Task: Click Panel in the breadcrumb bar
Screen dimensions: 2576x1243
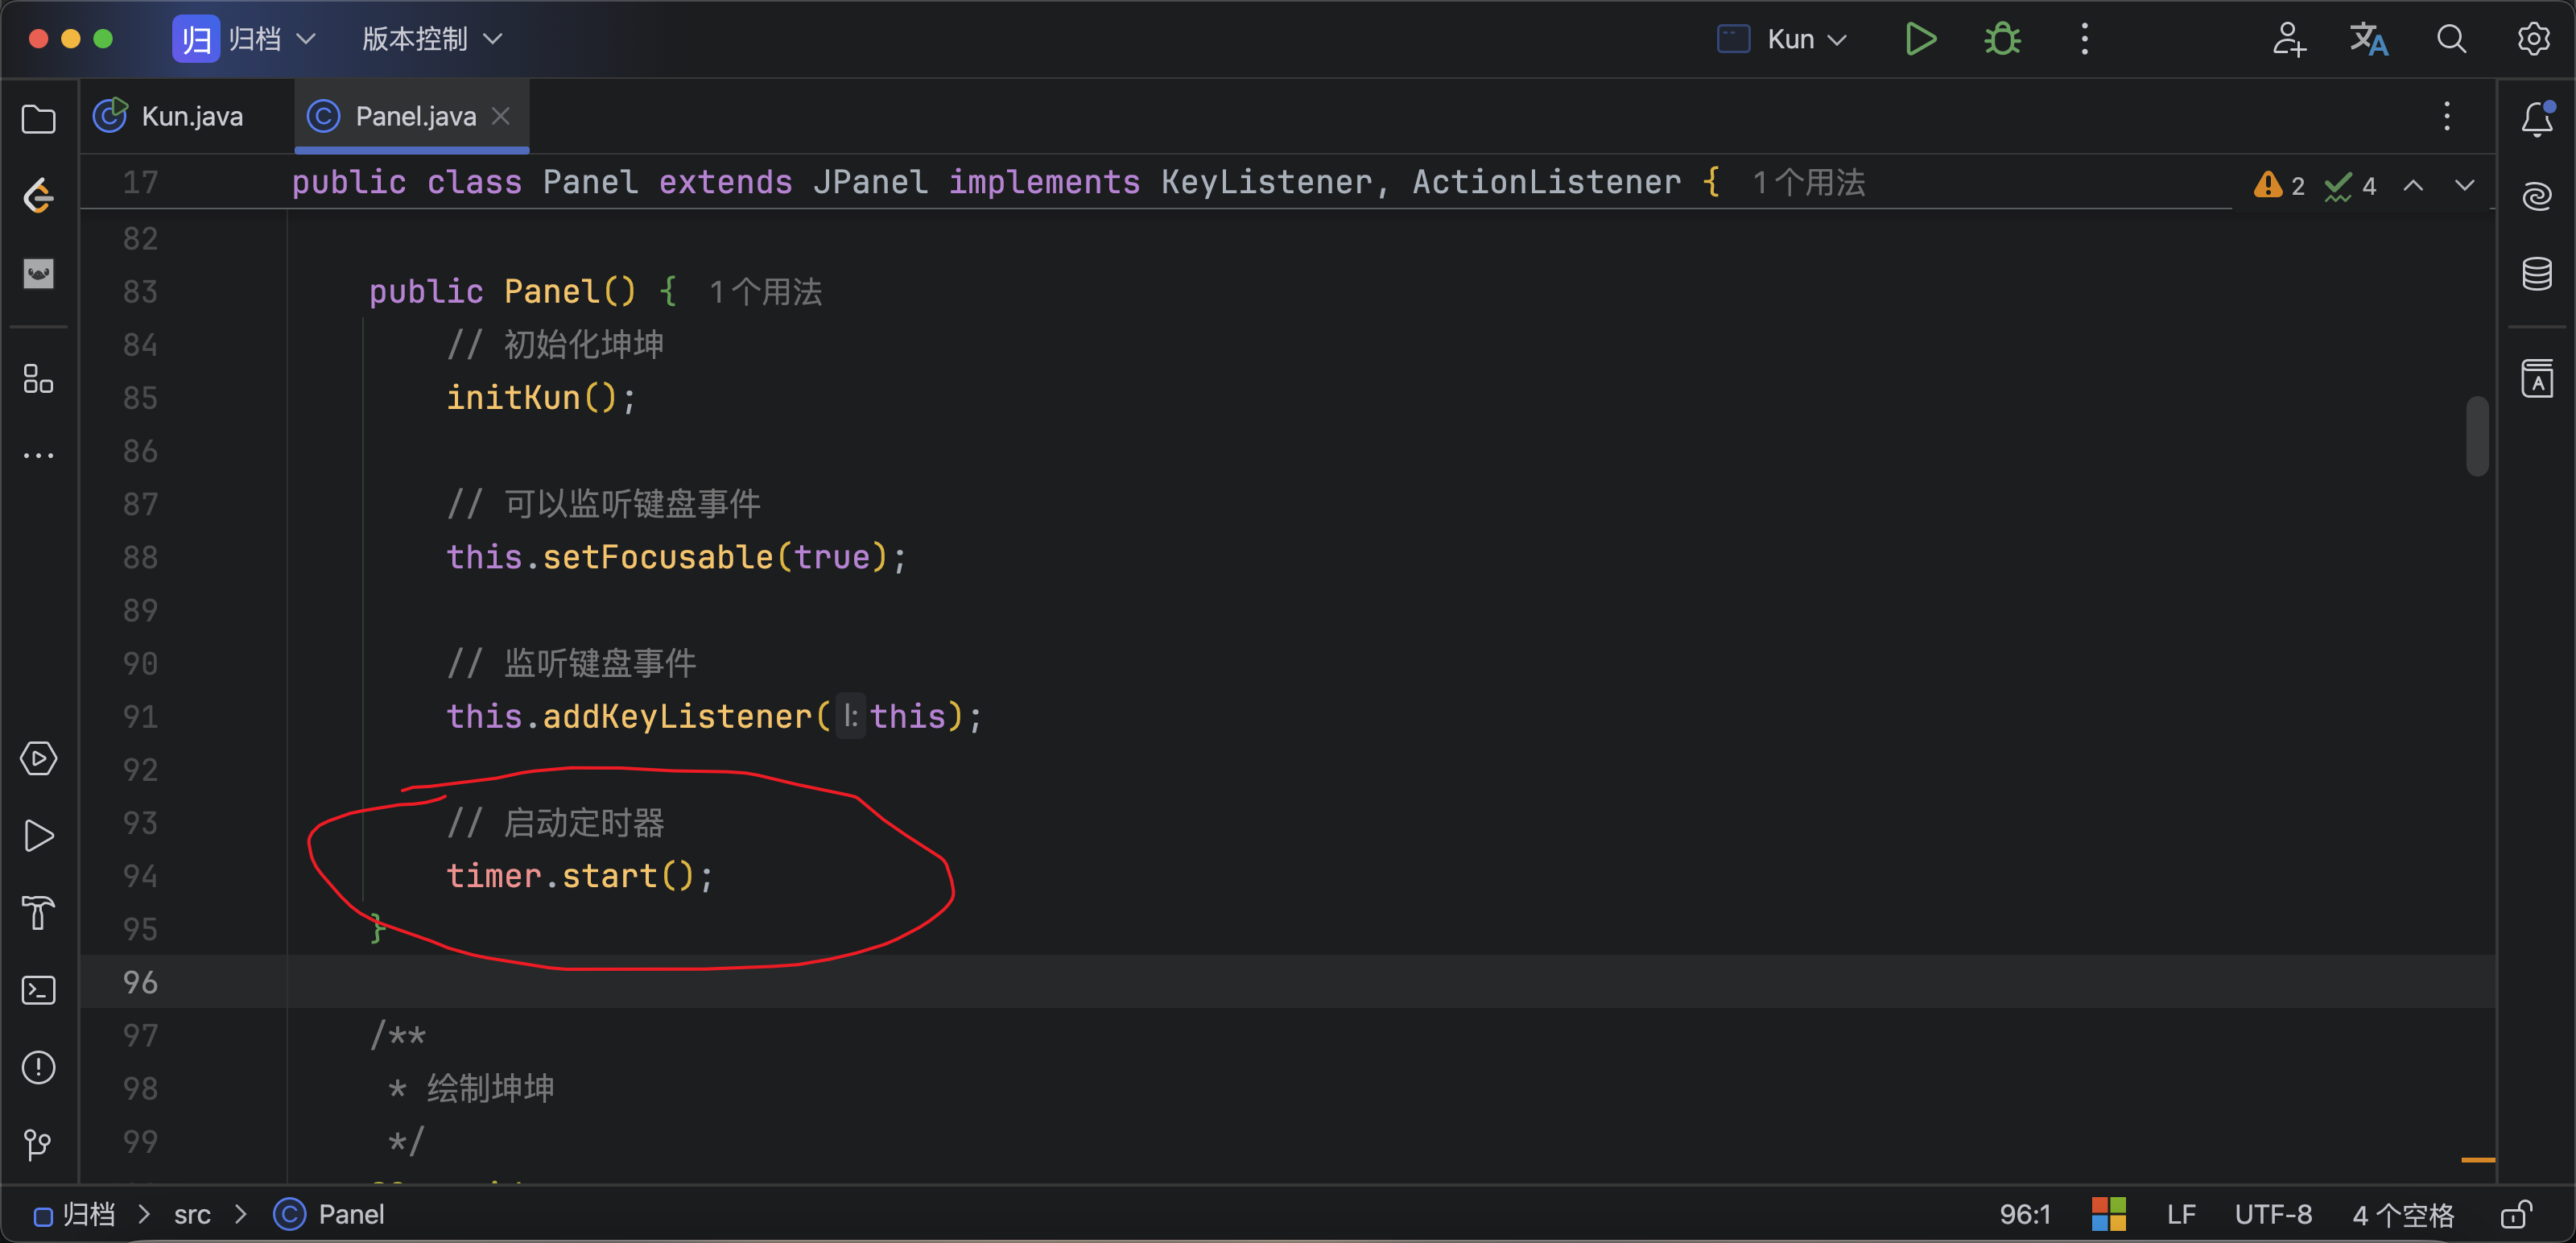Action: click(329, 1214)
